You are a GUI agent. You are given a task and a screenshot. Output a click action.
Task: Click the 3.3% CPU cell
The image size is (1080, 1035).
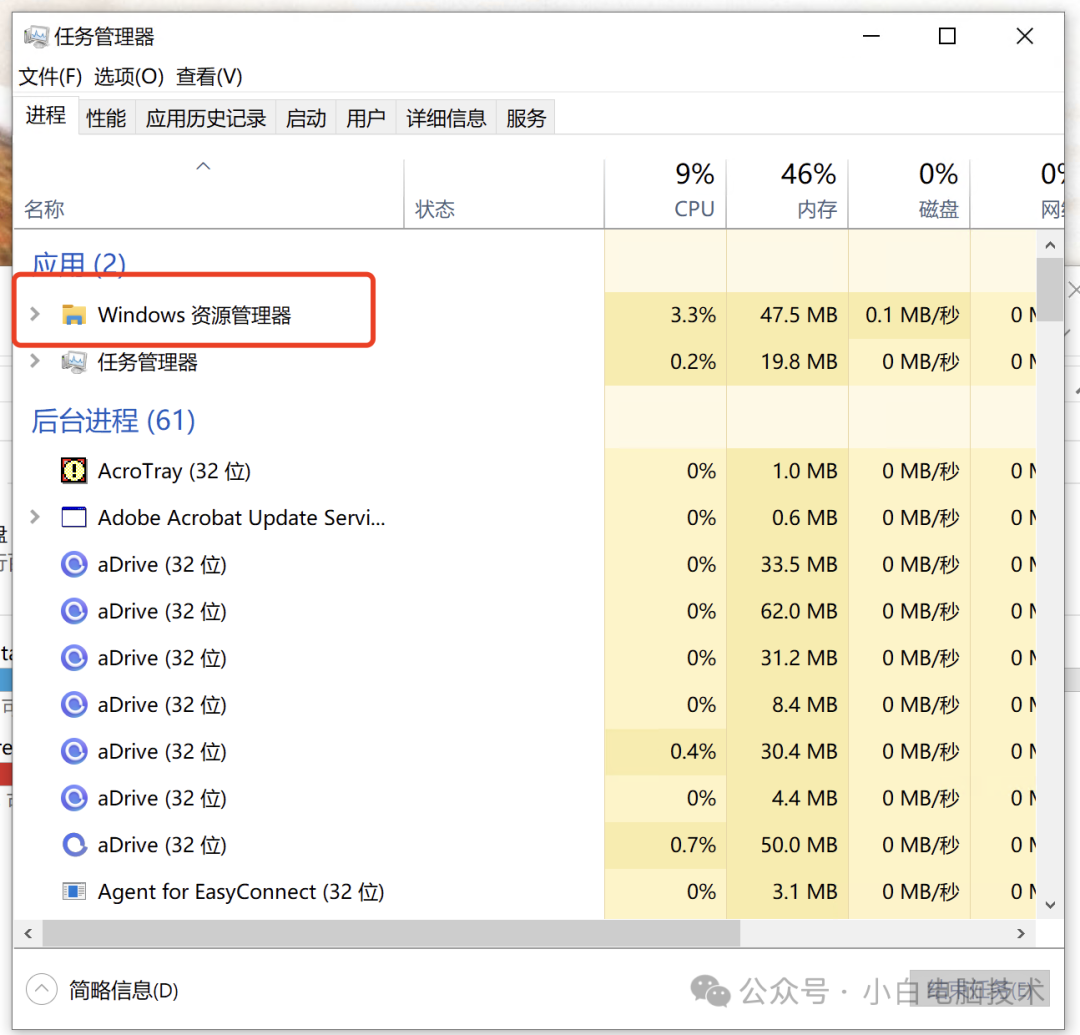tap(665, 315)
